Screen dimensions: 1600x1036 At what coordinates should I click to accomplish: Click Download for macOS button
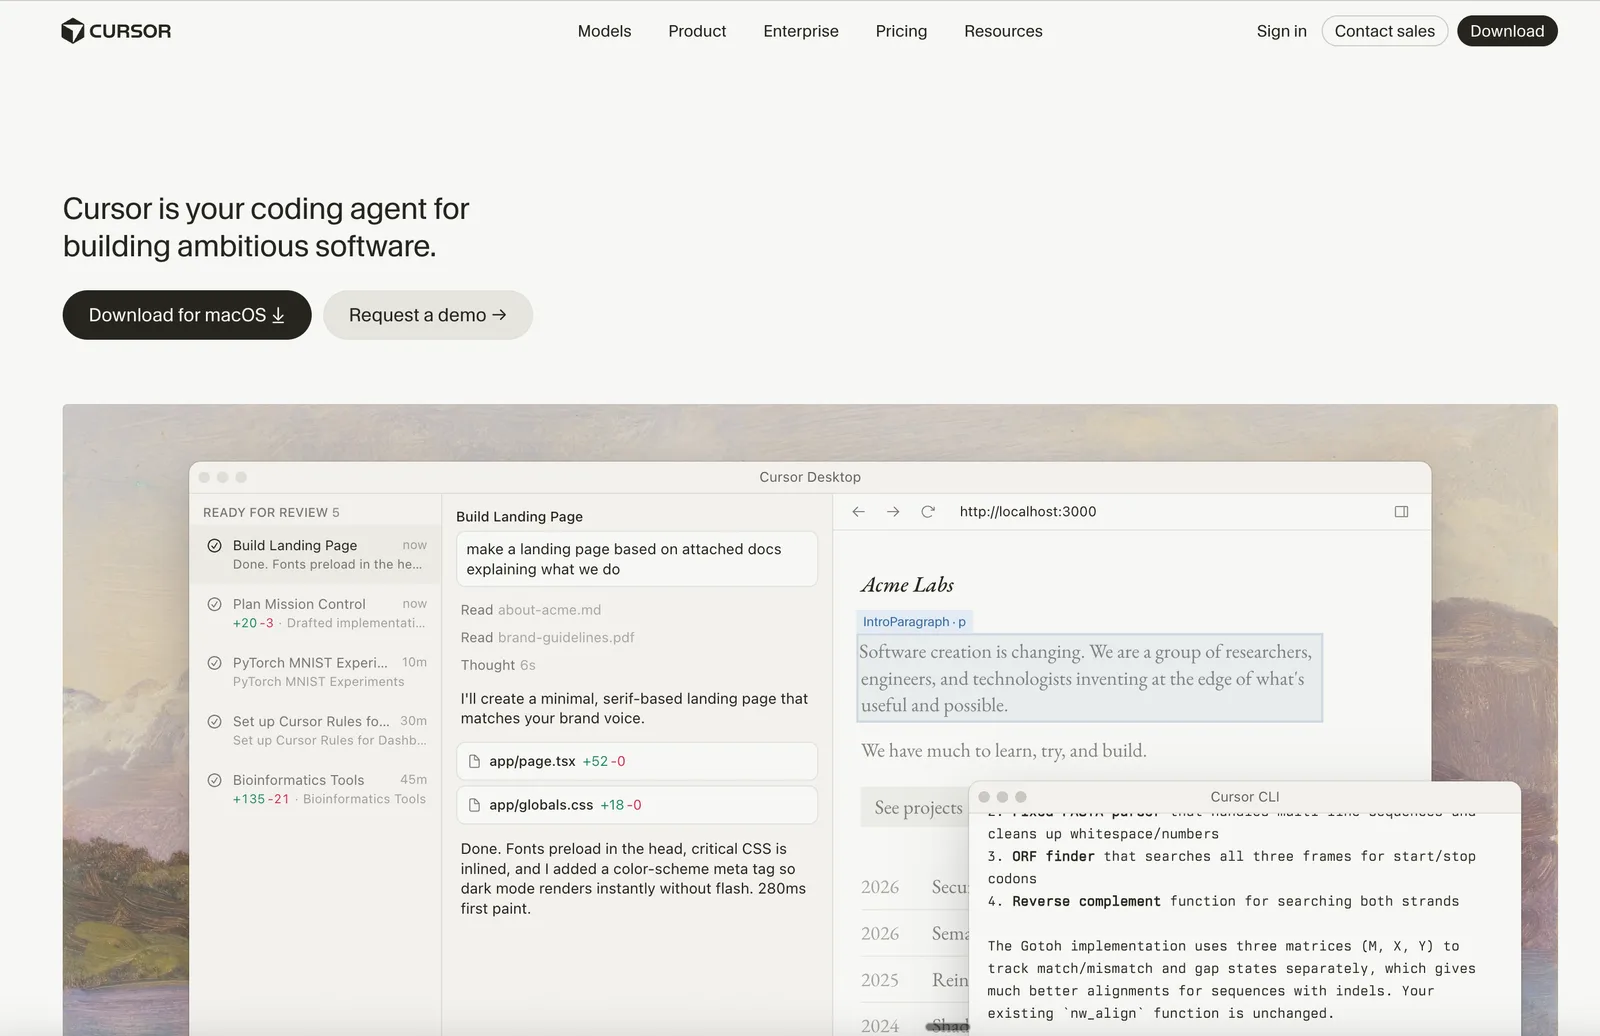coord(187,315)
